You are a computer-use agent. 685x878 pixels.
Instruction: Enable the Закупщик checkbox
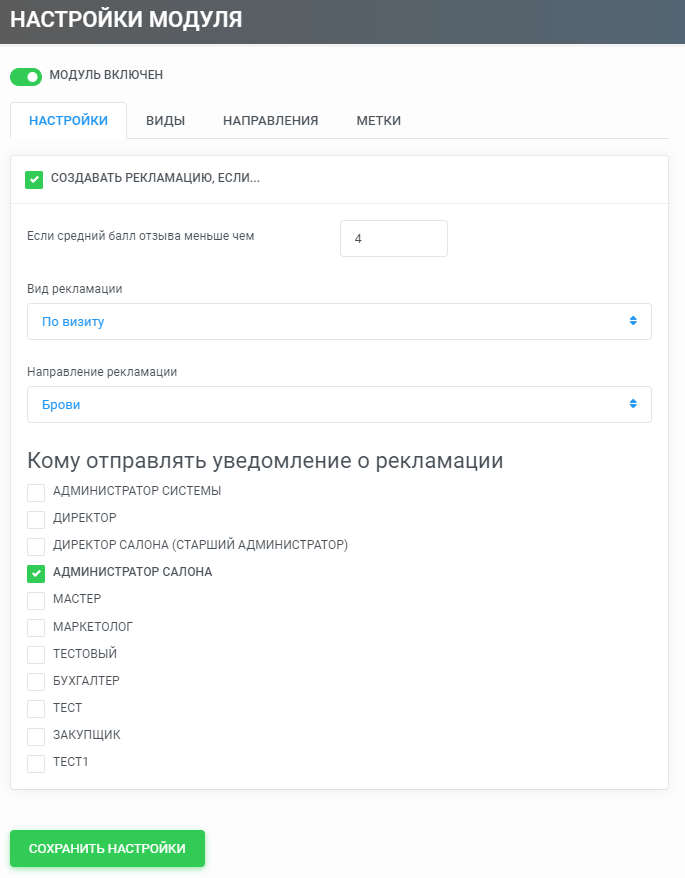point(36,736)
